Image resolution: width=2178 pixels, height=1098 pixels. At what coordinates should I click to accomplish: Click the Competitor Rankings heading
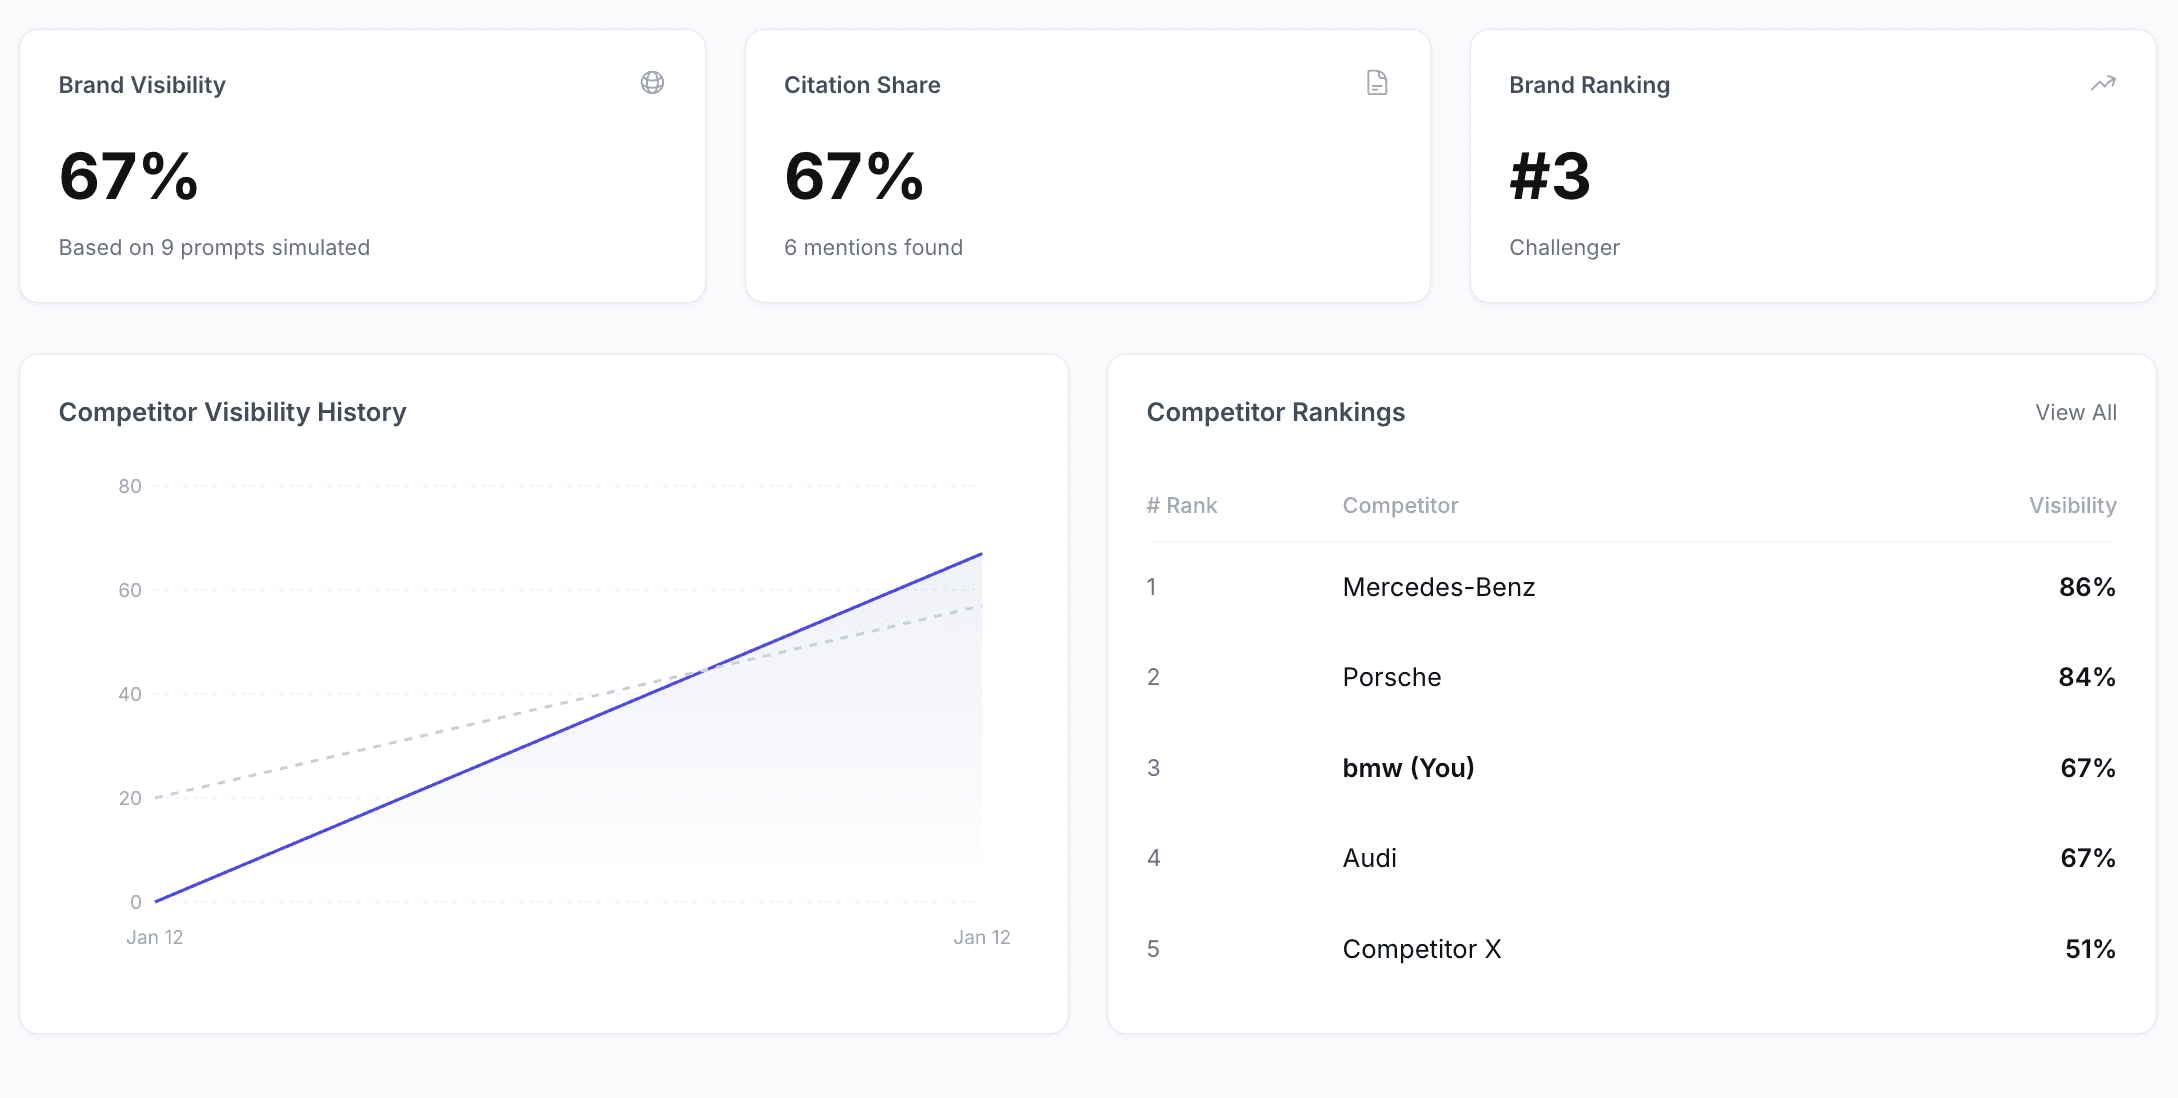click(x=1277, y=411)
